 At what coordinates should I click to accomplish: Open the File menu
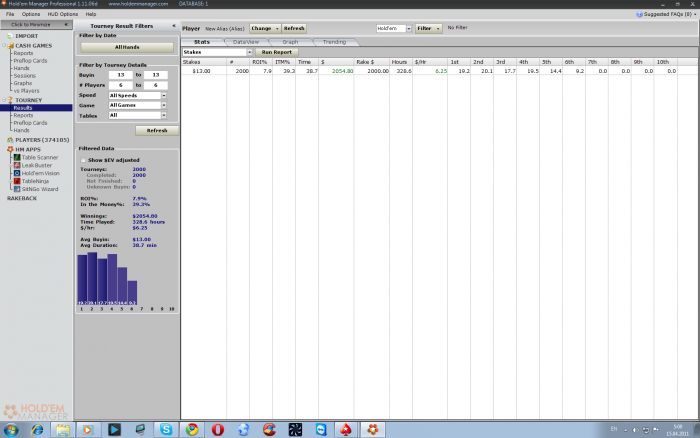(10, 14)
